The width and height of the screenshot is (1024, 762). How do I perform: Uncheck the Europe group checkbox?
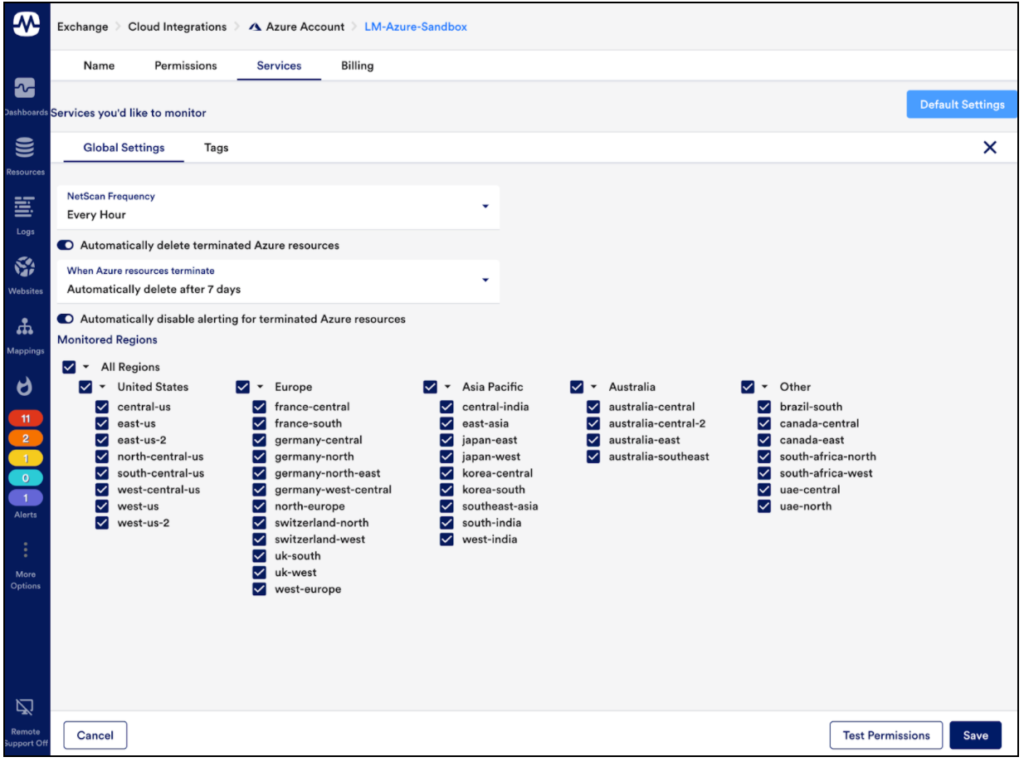point(243,387)
